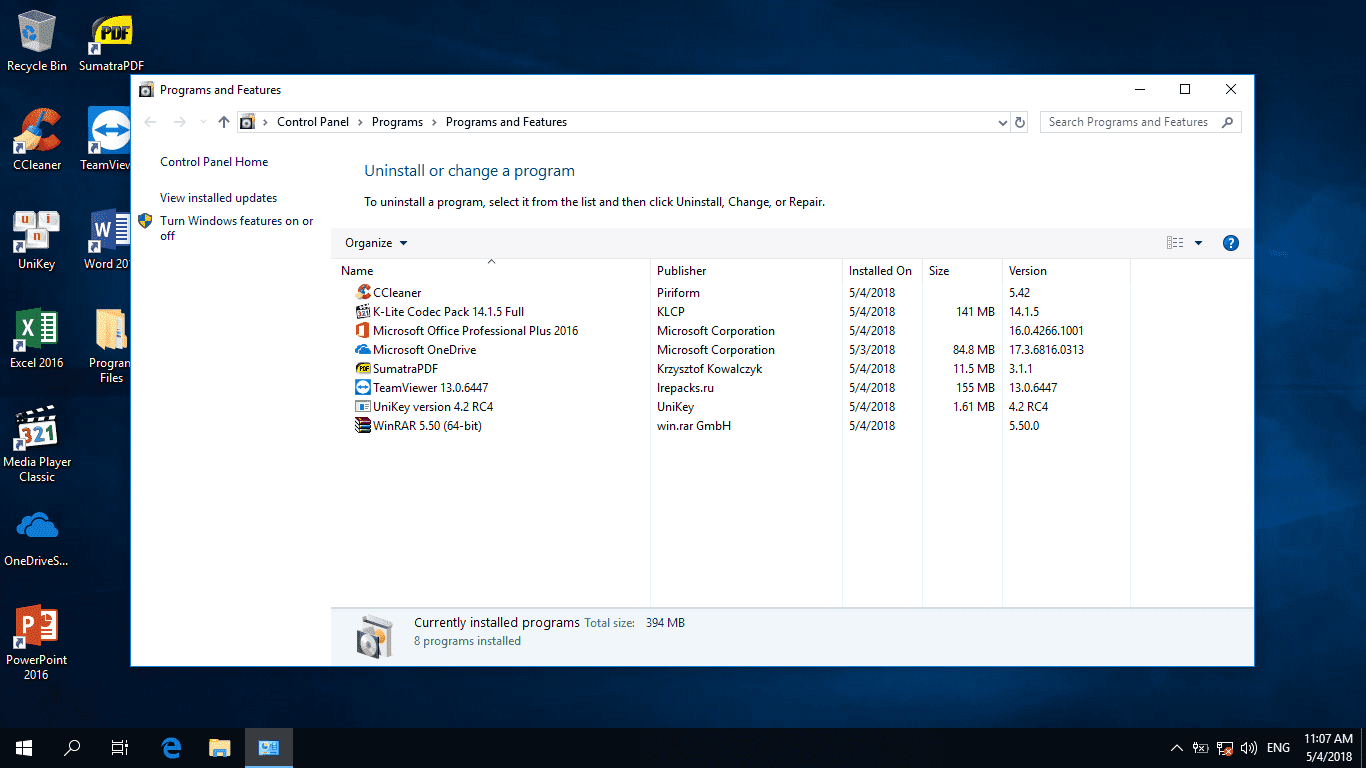The height and width of the screenshot is (768, 1366).
Task: Select the '141 MB' size cell
Action: (x=975, y=312)
